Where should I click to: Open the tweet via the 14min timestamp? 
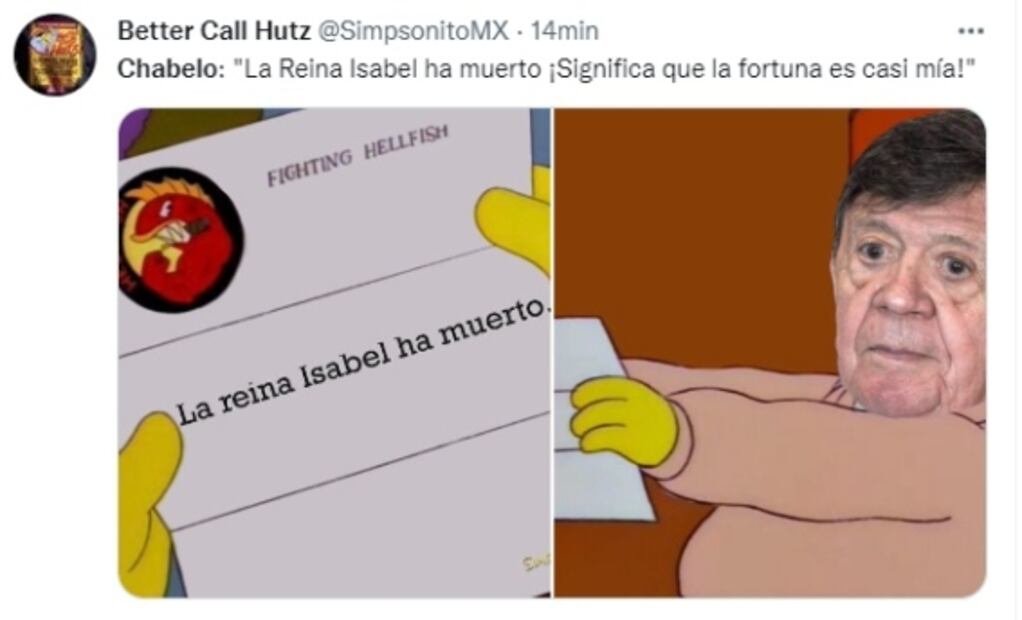click(564, 31)
